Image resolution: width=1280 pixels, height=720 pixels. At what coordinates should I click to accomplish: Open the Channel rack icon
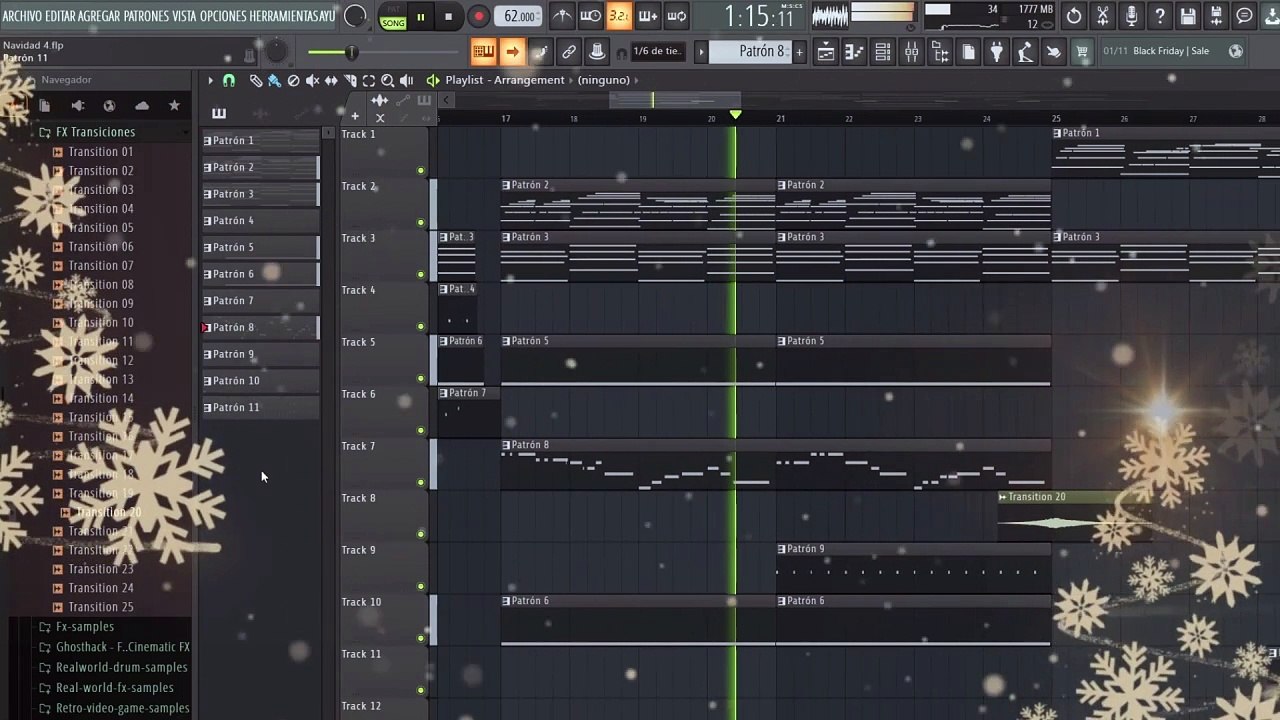pyautogui.click(x=883, y=52)
